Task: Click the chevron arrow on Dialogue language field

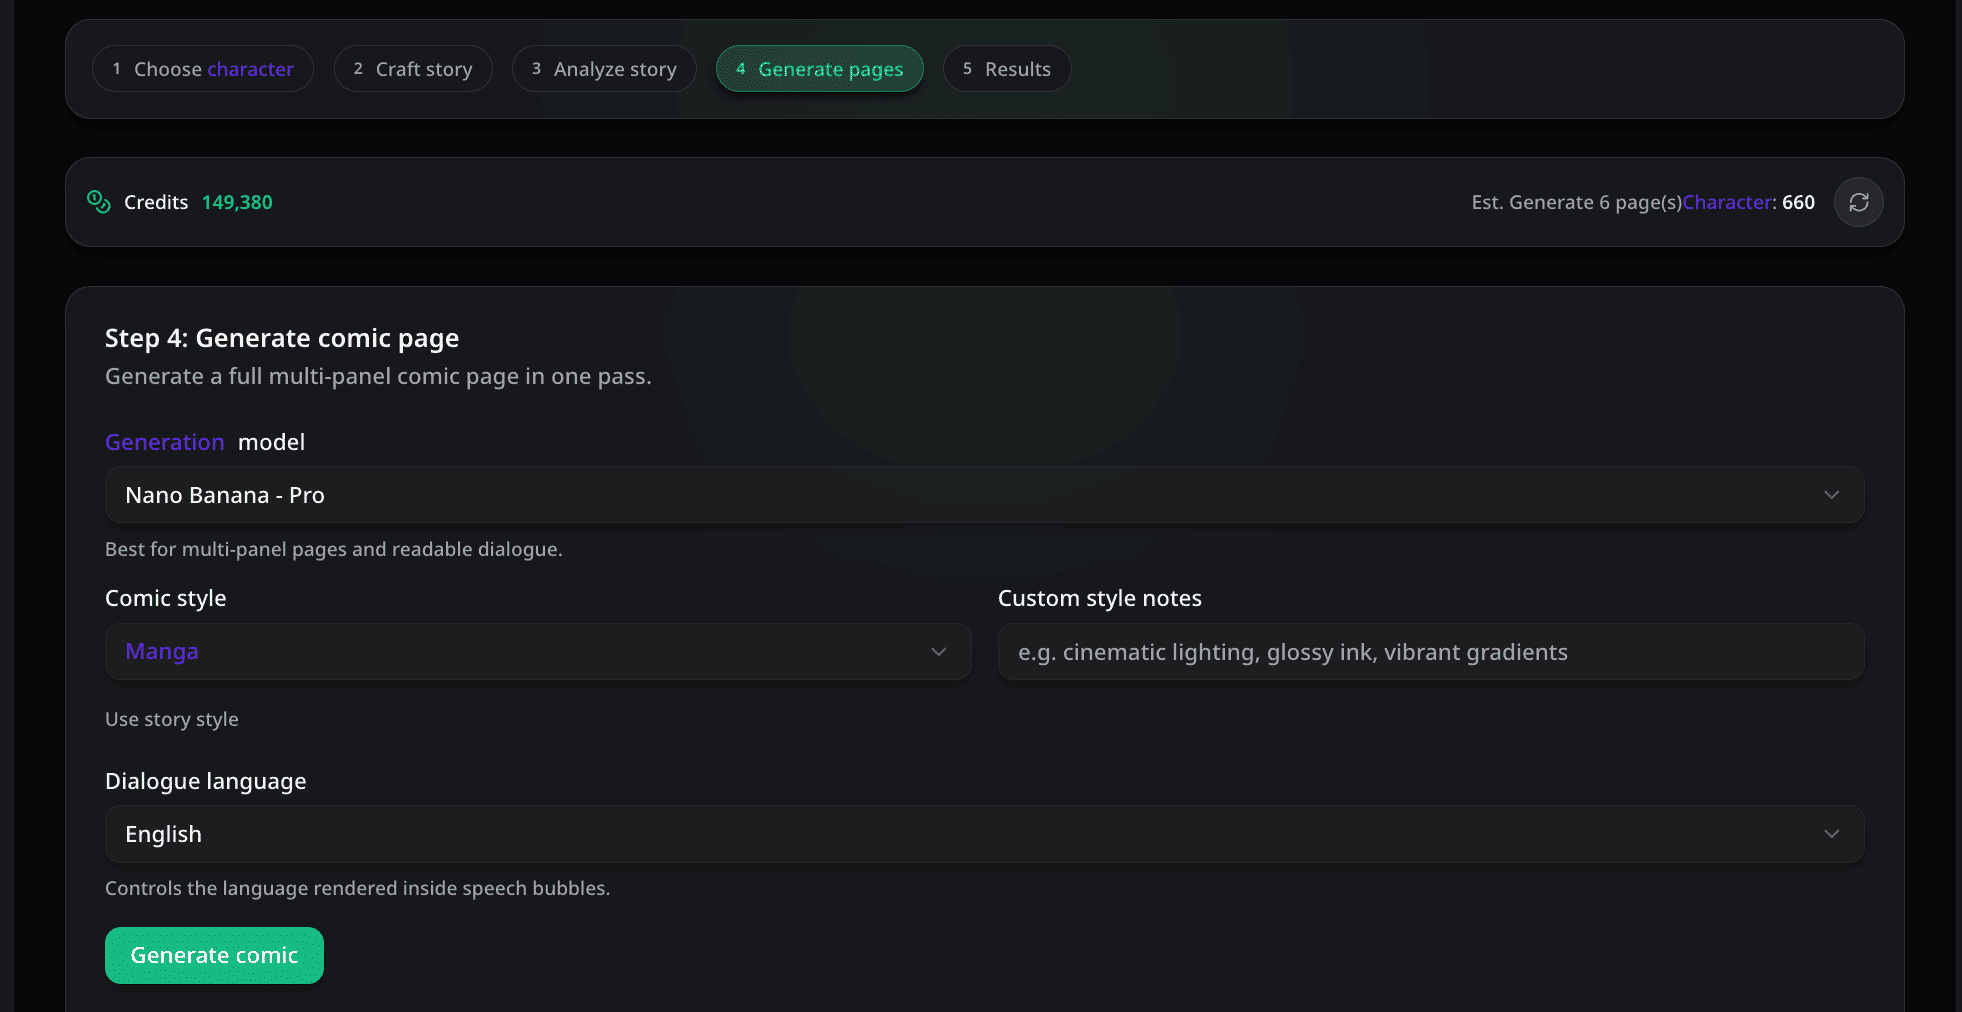Action: pos(1831,834)
